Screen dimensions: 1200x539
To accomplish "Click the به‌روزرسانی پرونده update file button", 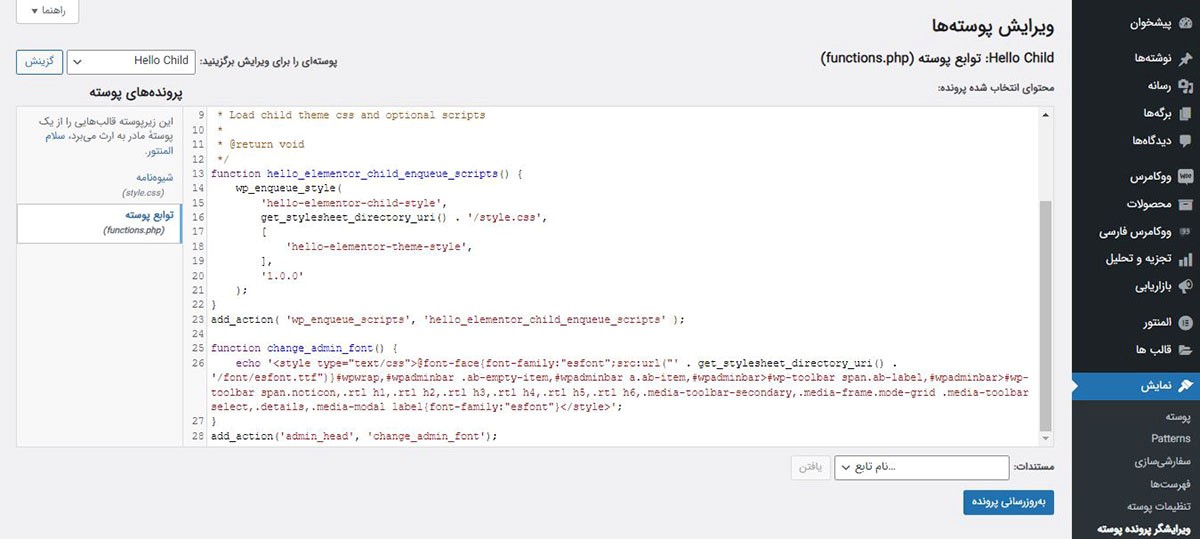I will [x=1008, y=503].
